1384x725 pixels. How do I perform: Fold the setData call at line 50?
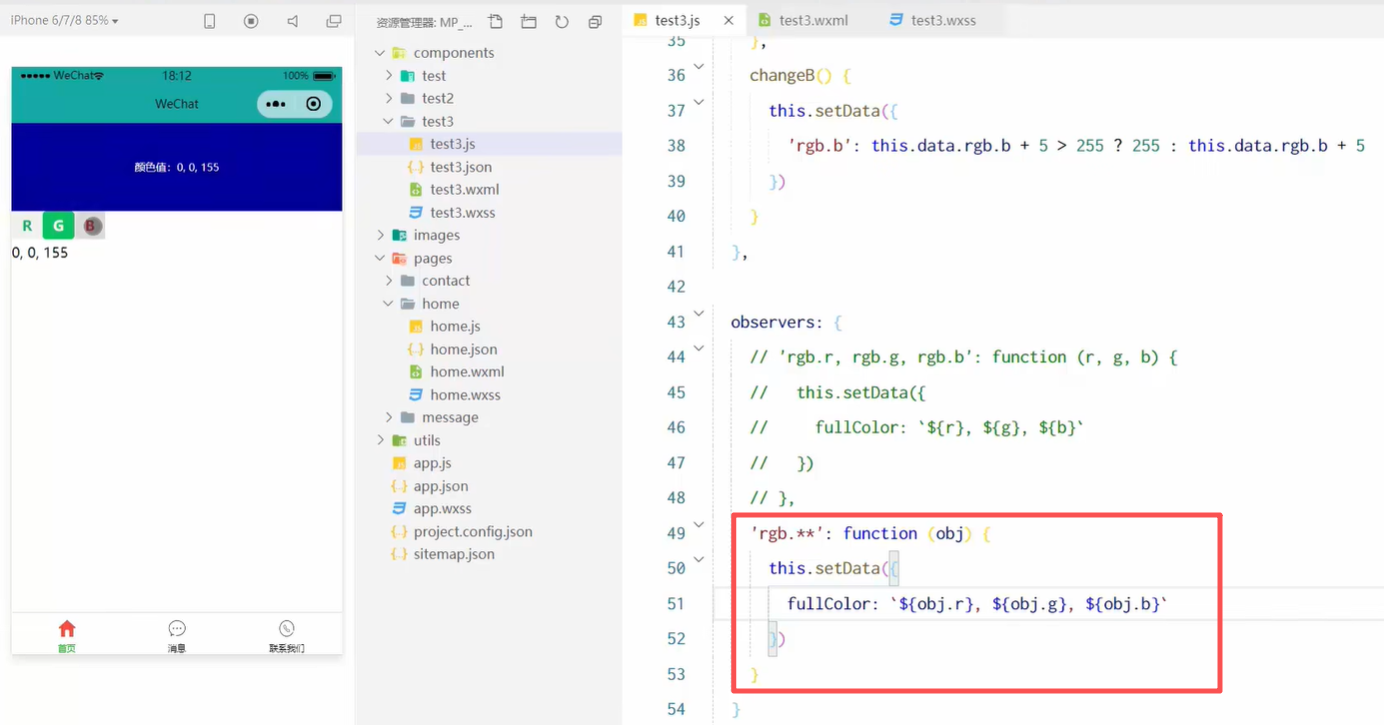[699, 559]
